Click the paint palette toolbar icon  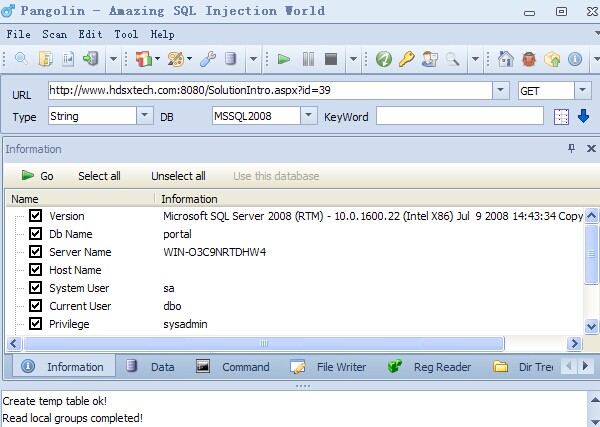click(176, 59)
